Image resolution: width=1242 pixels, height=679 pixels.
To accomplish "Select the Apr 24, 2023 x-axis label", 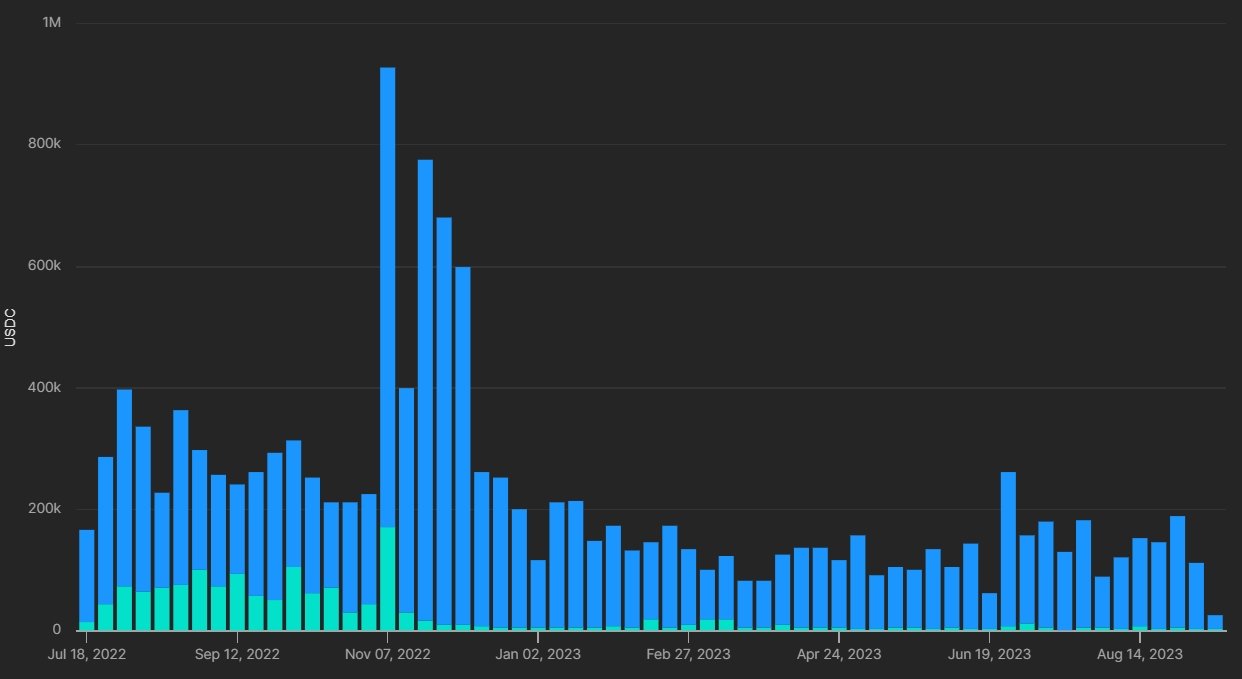I will point(838,655).
